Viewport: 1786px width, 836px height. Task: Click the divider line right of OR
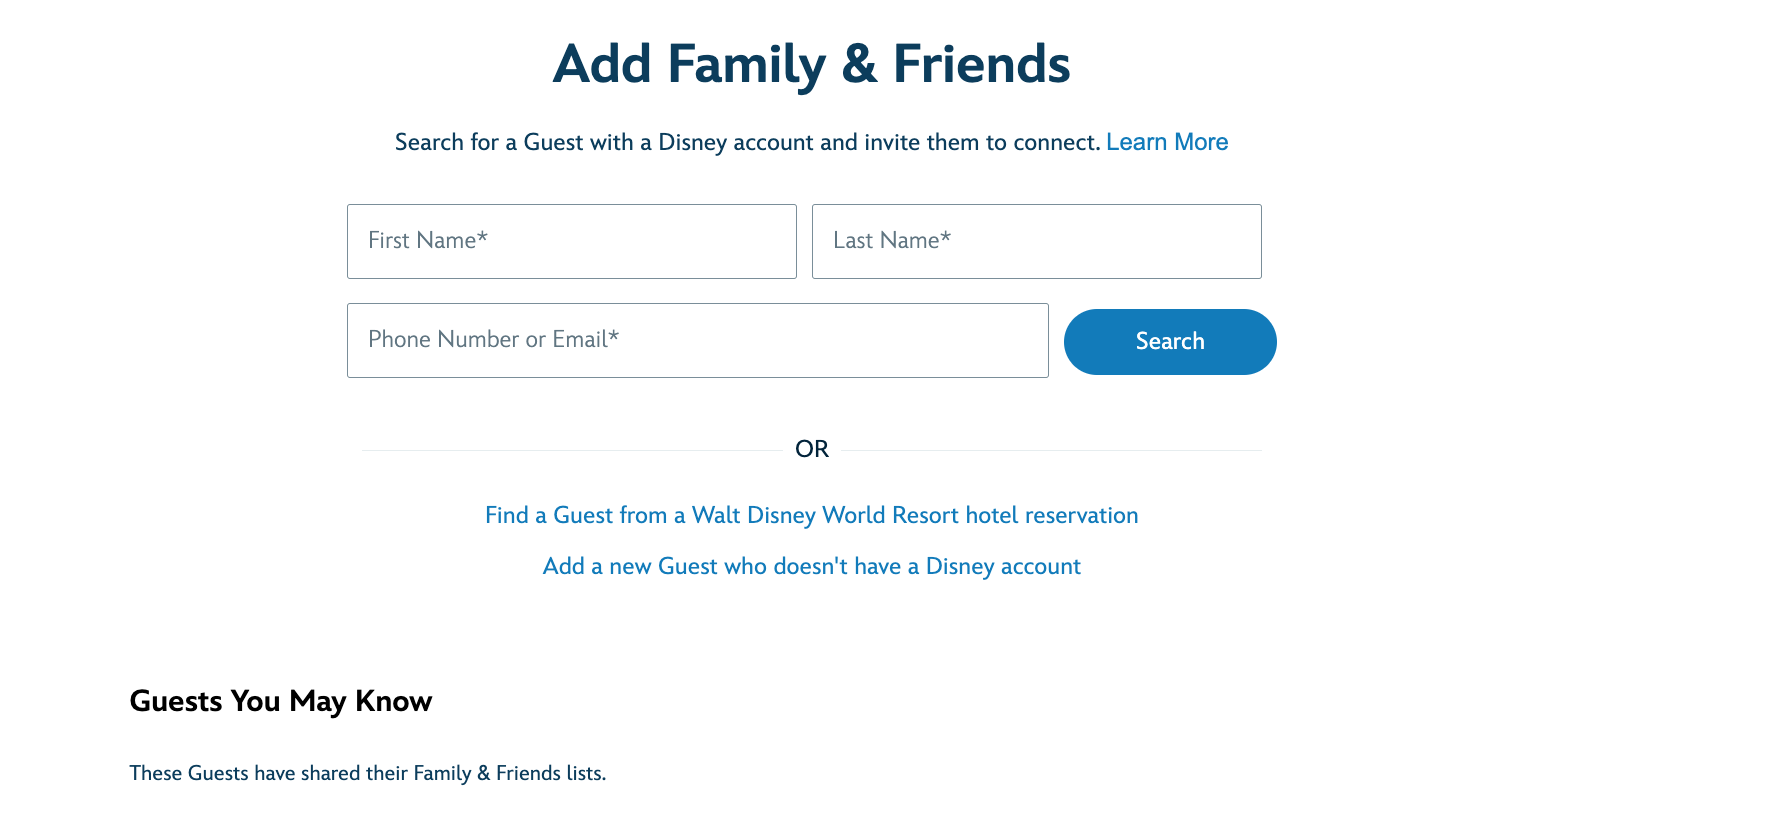coord(1050,450)
